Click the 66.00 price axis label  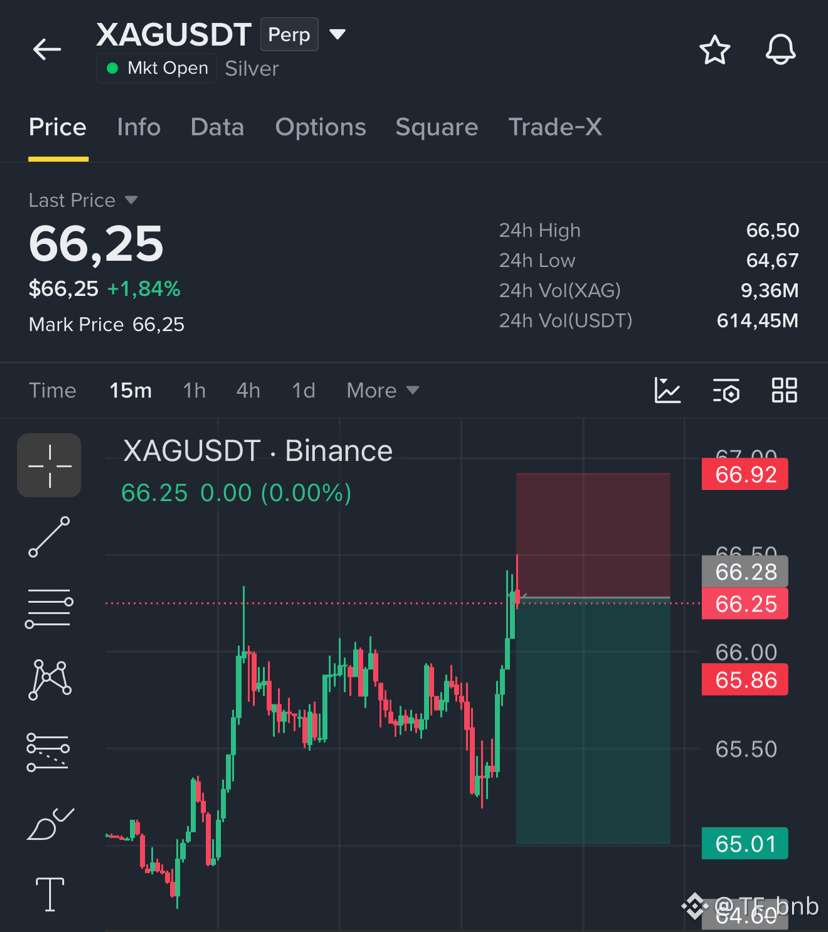pos(746,652)
